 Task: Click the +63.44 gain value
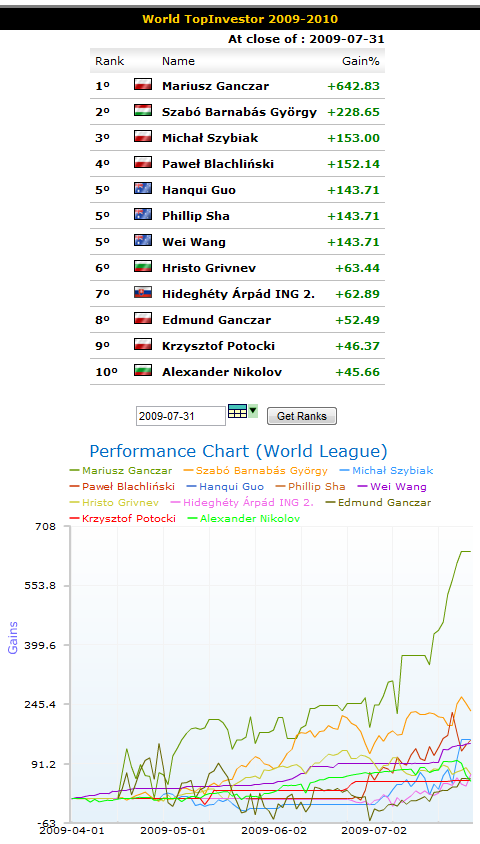[x=357, y=268]
